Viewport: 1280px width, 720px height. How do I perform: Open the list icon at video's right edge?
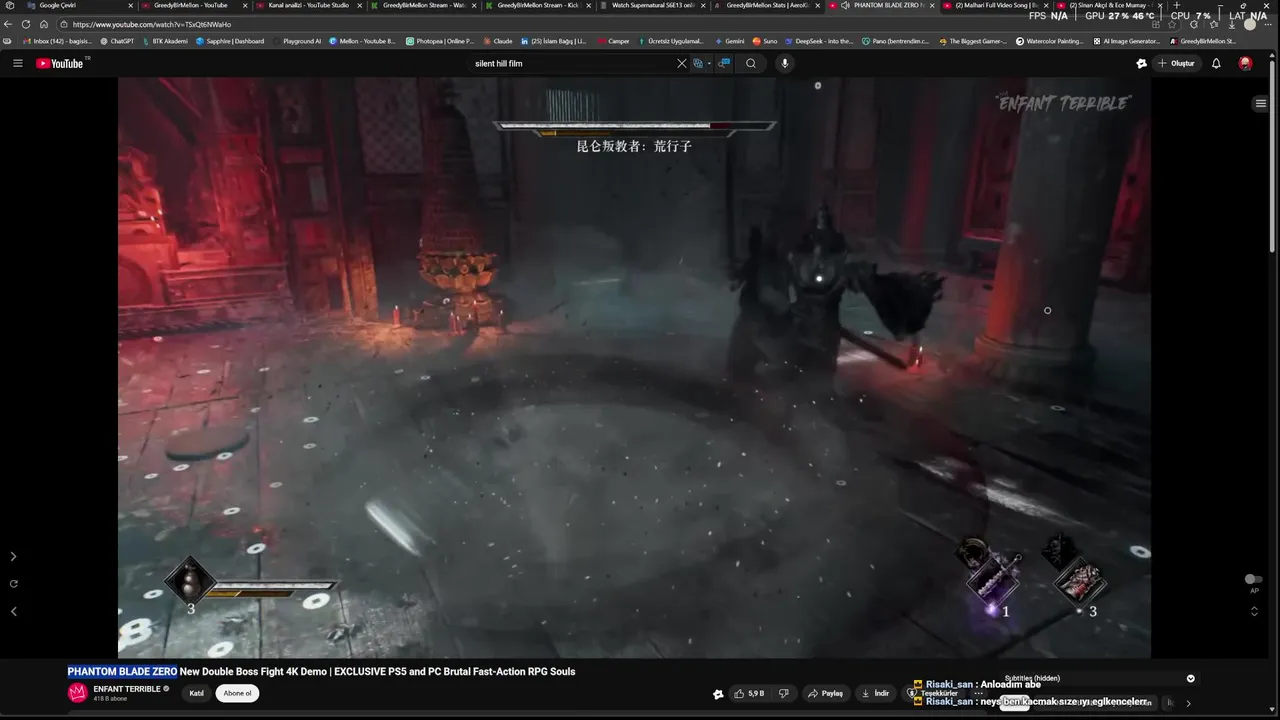tap(1261, 103)
